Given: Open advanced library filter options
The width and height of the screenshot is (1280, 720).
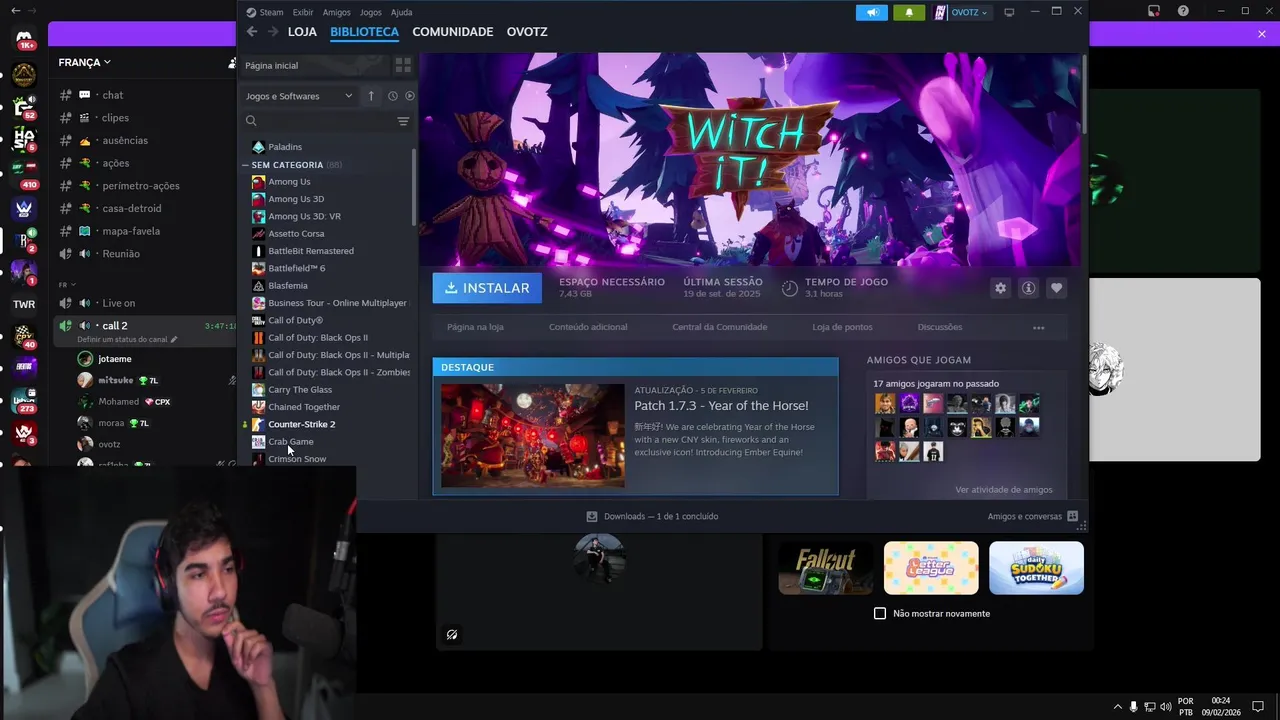Looking at the screenshot, I should coord(403,121).
